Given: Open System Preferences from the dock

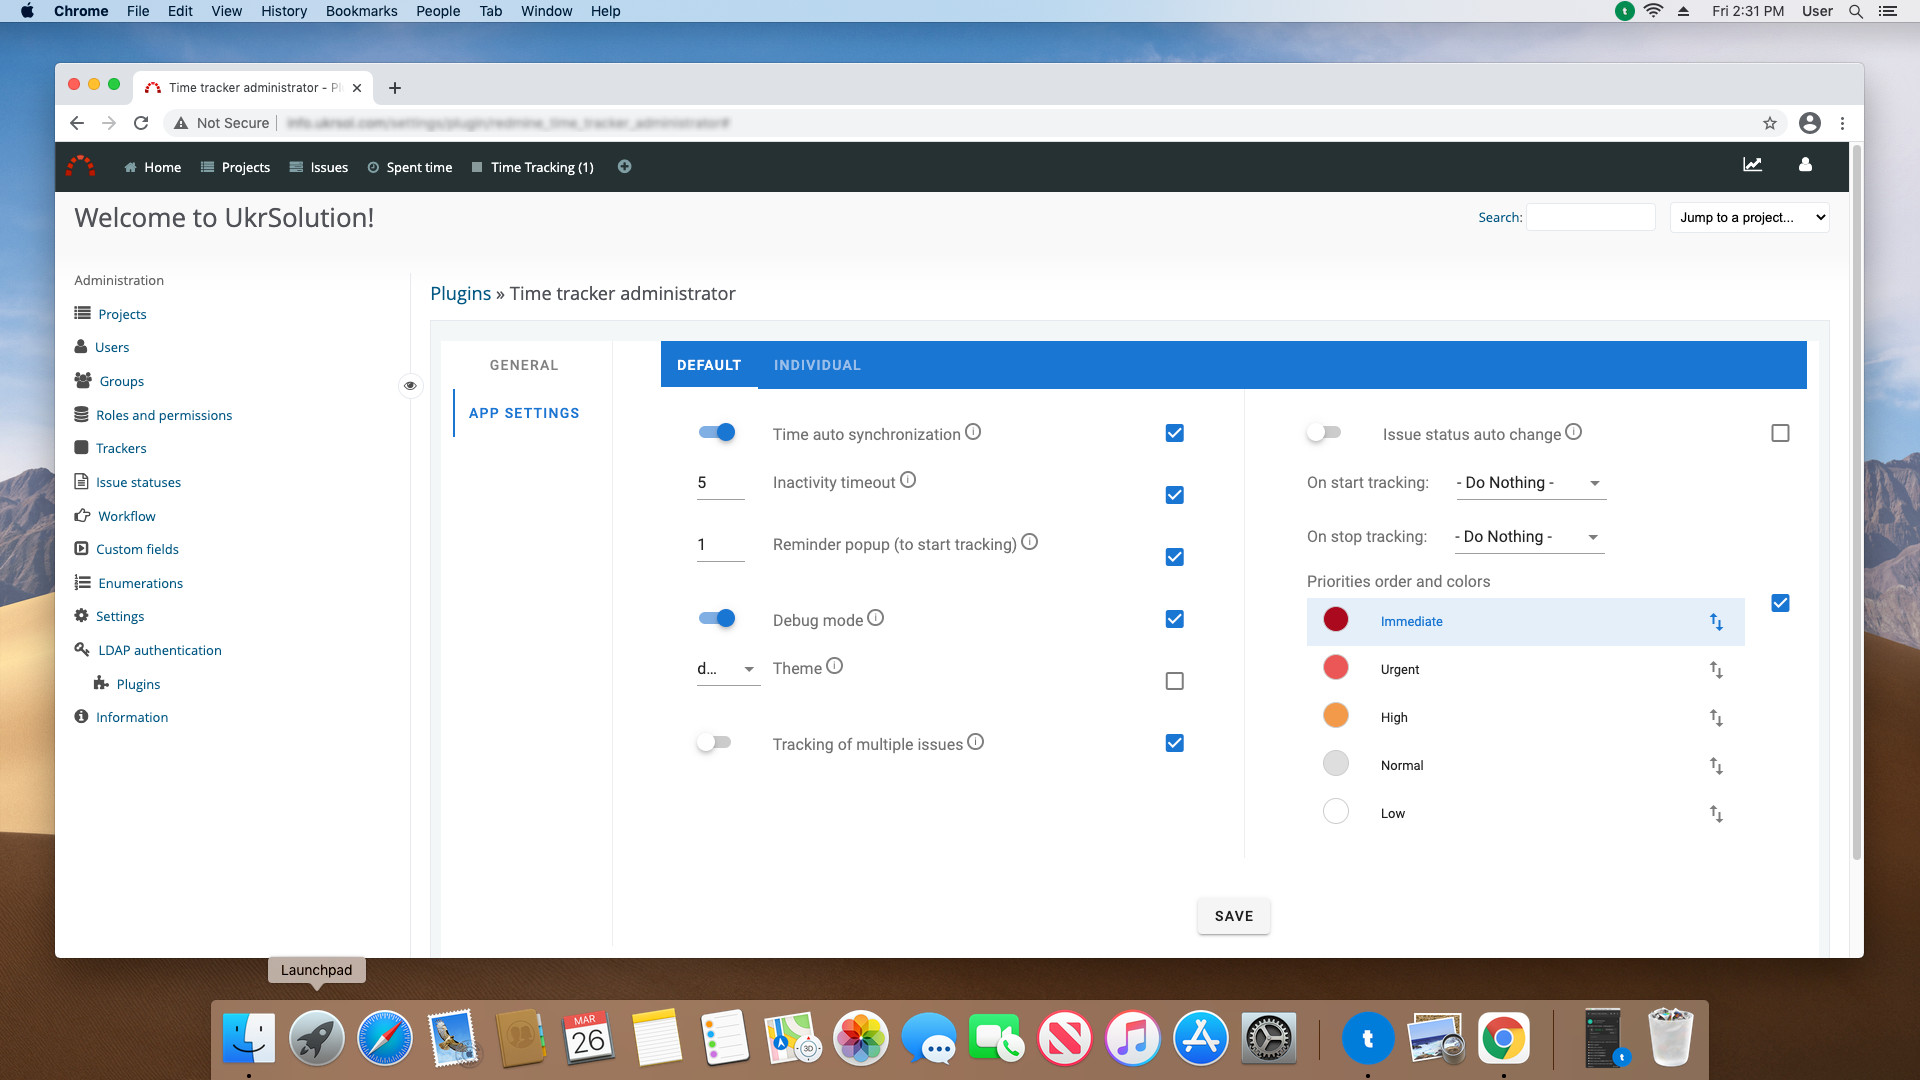Looking at the screenshot, I should tap(1268, 1038).
